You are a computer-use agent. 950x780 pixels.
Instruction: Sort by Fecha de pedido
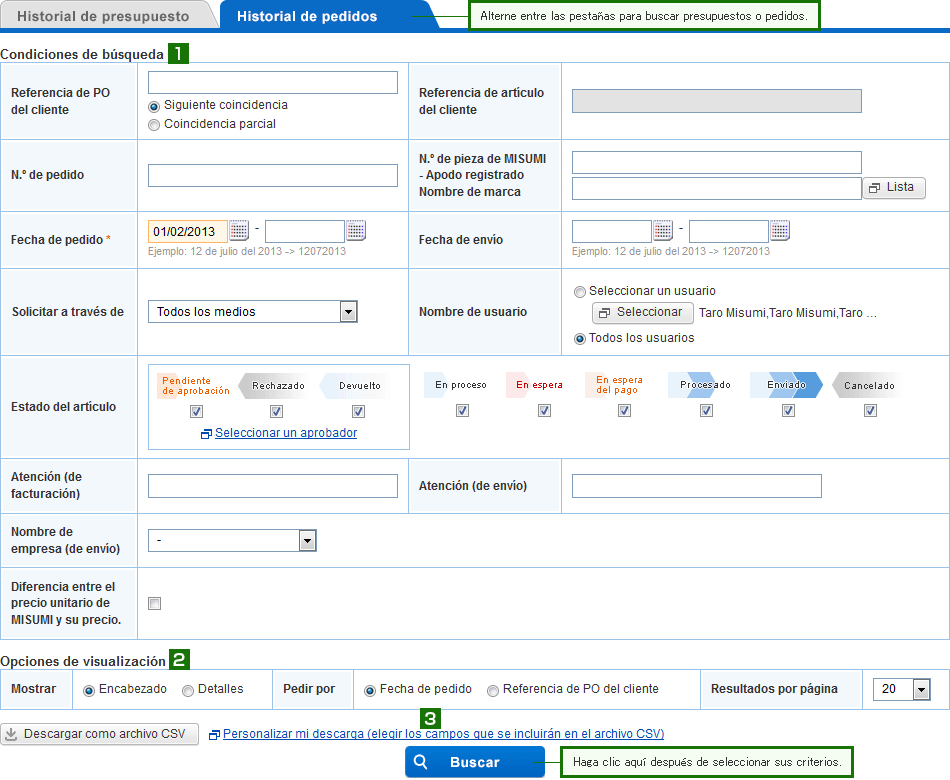(x=370, y=690)
